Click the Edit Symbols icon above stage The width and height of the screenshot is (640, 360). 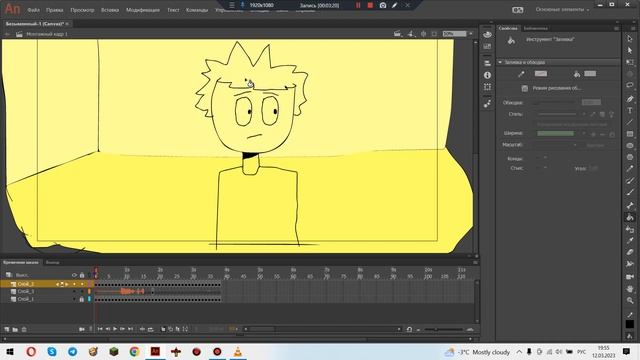point(411,34)
